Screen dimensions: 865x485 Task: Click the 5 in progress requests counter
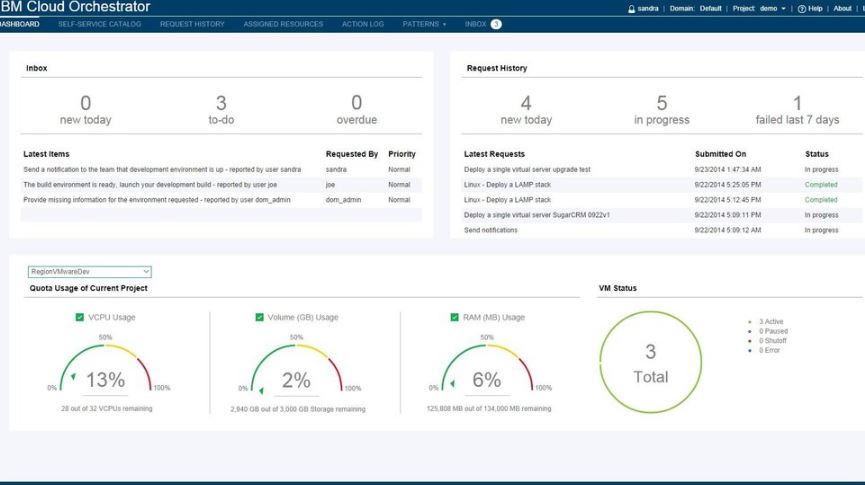tap(662, 110)
